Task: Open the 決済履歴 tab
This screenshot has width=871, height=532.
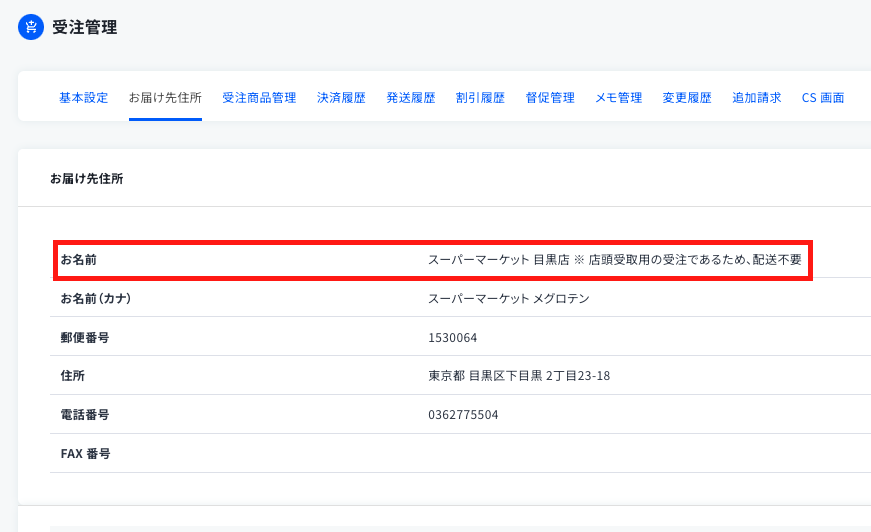Action: click(341, 98)
